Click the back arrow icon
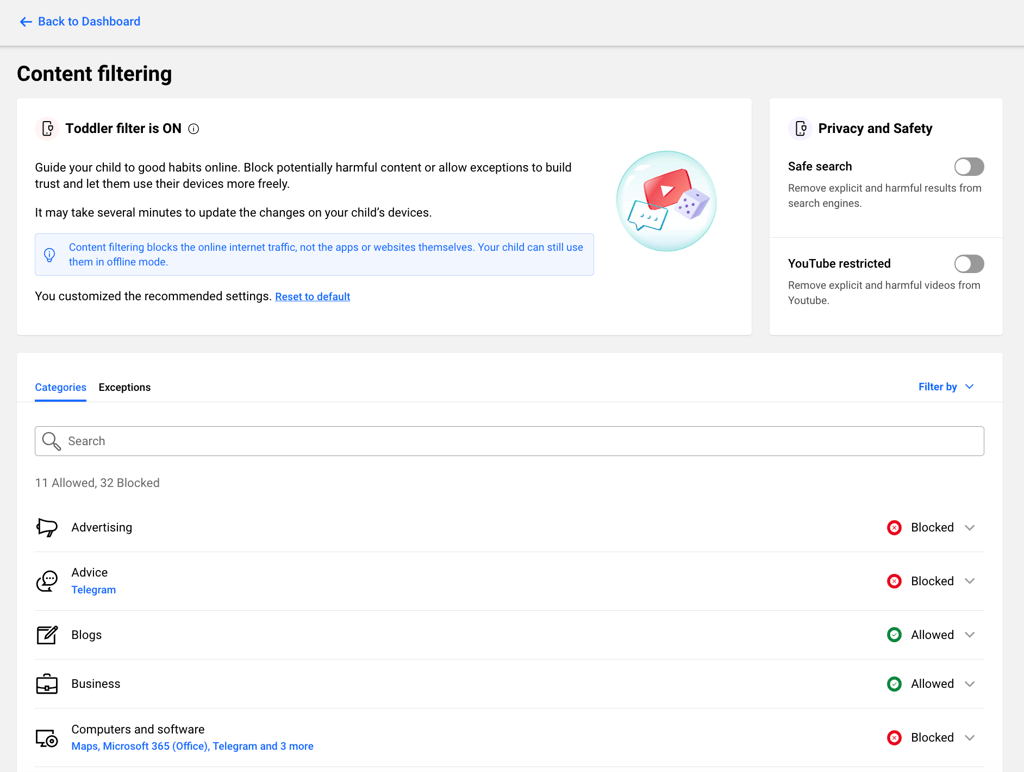The height and width of the screenshot is (772, 1024). [x=25, y=22]
